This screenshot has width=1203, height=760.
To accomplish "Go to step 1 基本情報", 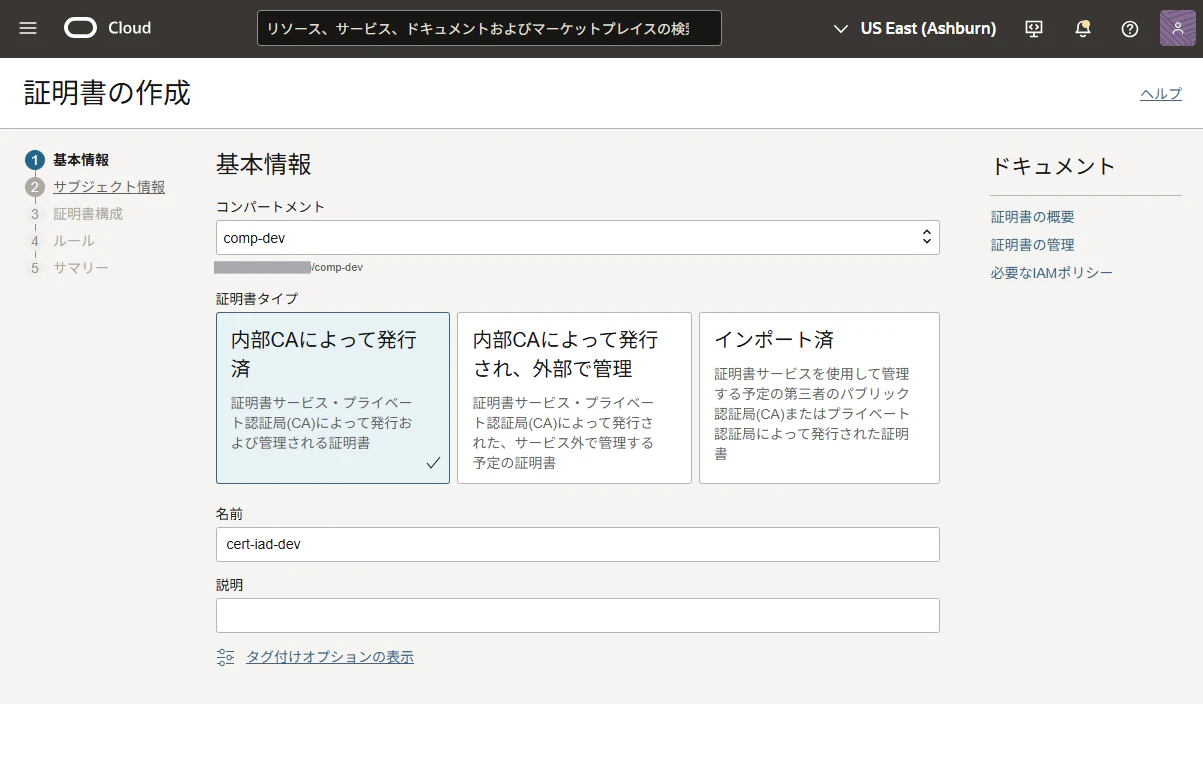I will click(68, 160).
